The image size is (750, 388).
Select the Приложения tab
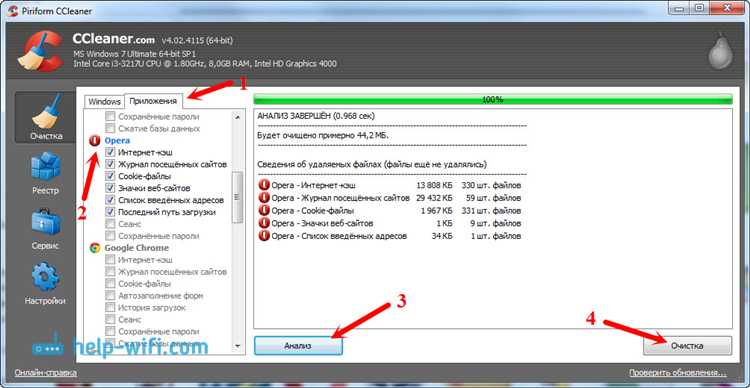pos(153,101)
